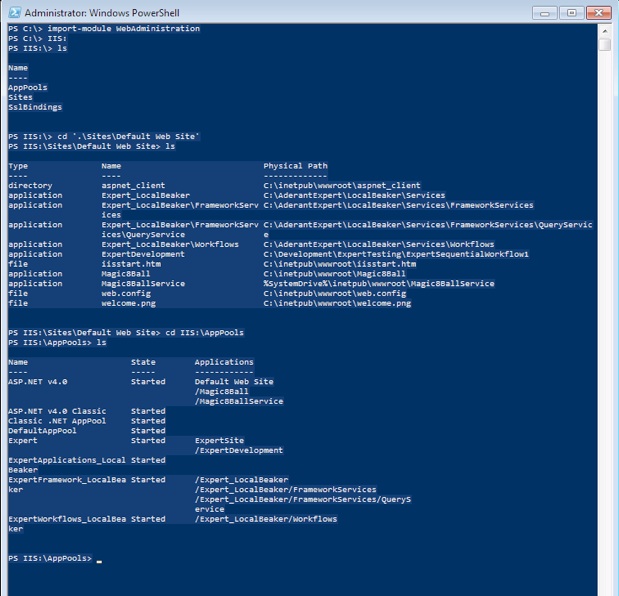
Task: Maximize the PowerShell window
Action: [572, 12]
